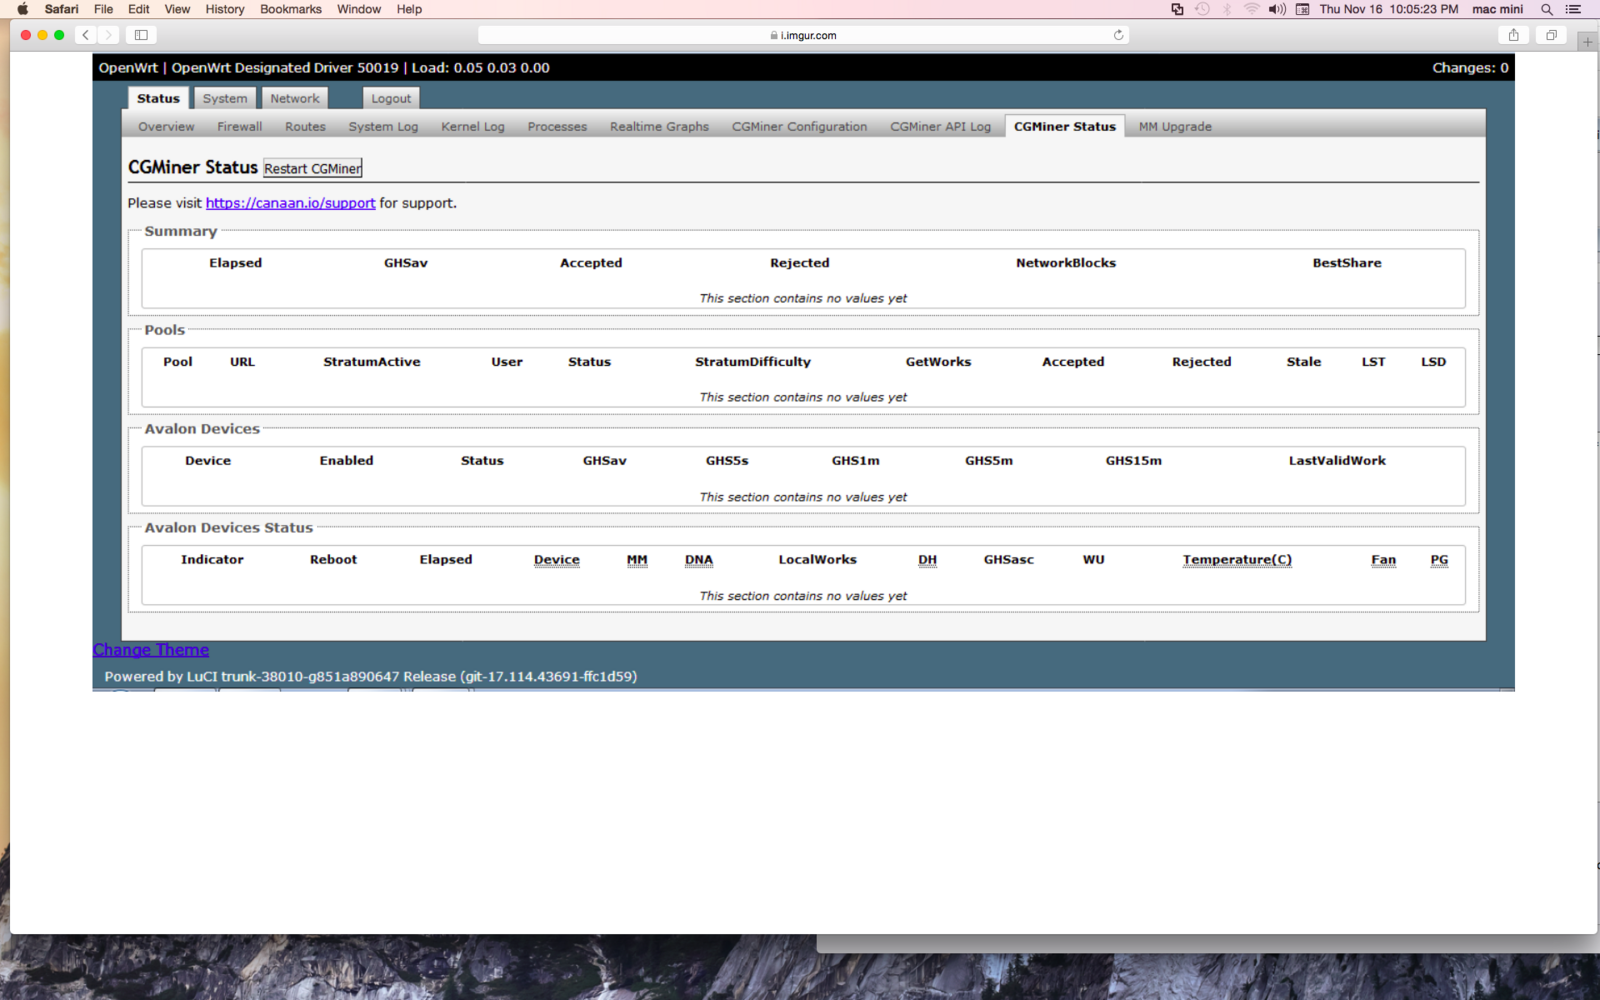Toggle the Safari sidebar button
The height and width of the screenshot is (1000, 1600).
[x=141, y=35]
